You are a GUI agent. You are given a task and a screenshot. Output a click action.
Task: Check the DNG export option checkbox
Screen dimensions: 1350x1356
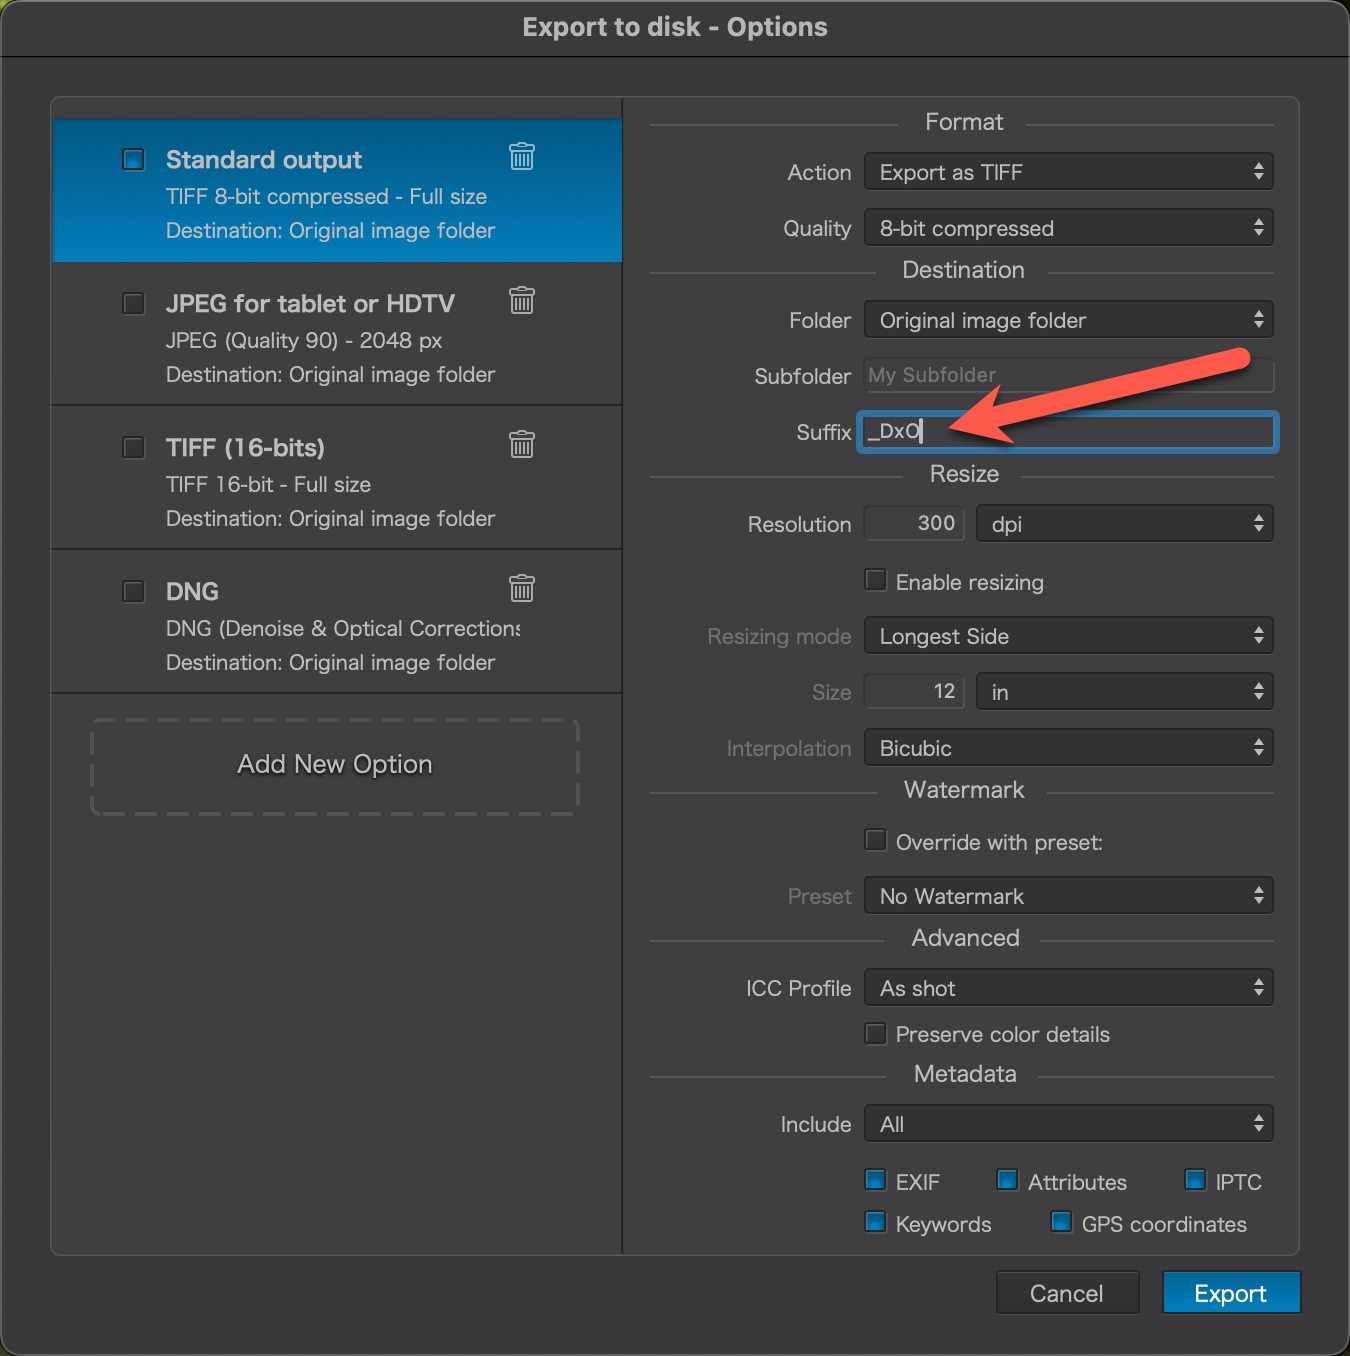point(133,591)
